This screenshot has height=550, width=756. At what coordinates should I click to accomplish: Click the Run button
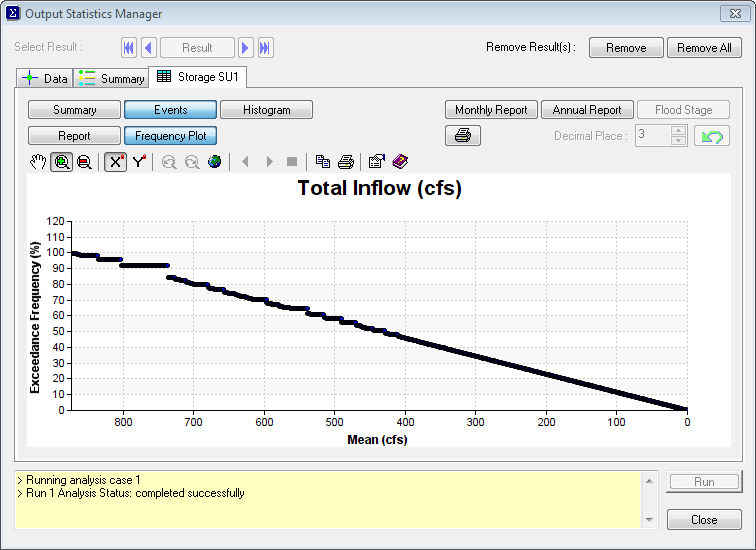click(704, 482)
